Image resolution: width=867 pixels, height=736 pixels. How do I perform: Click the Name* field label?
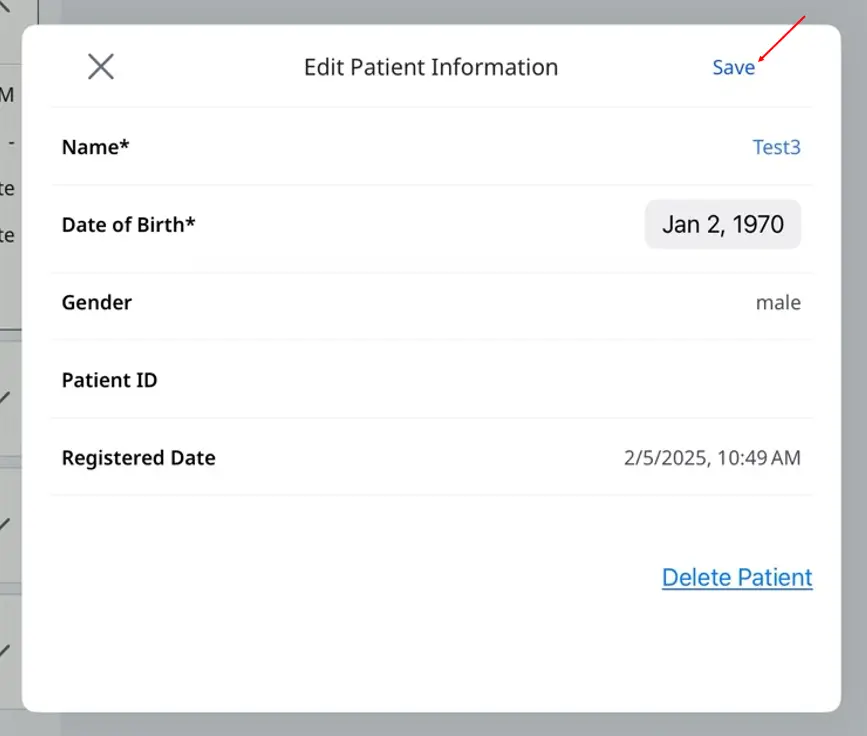[95, 147]
